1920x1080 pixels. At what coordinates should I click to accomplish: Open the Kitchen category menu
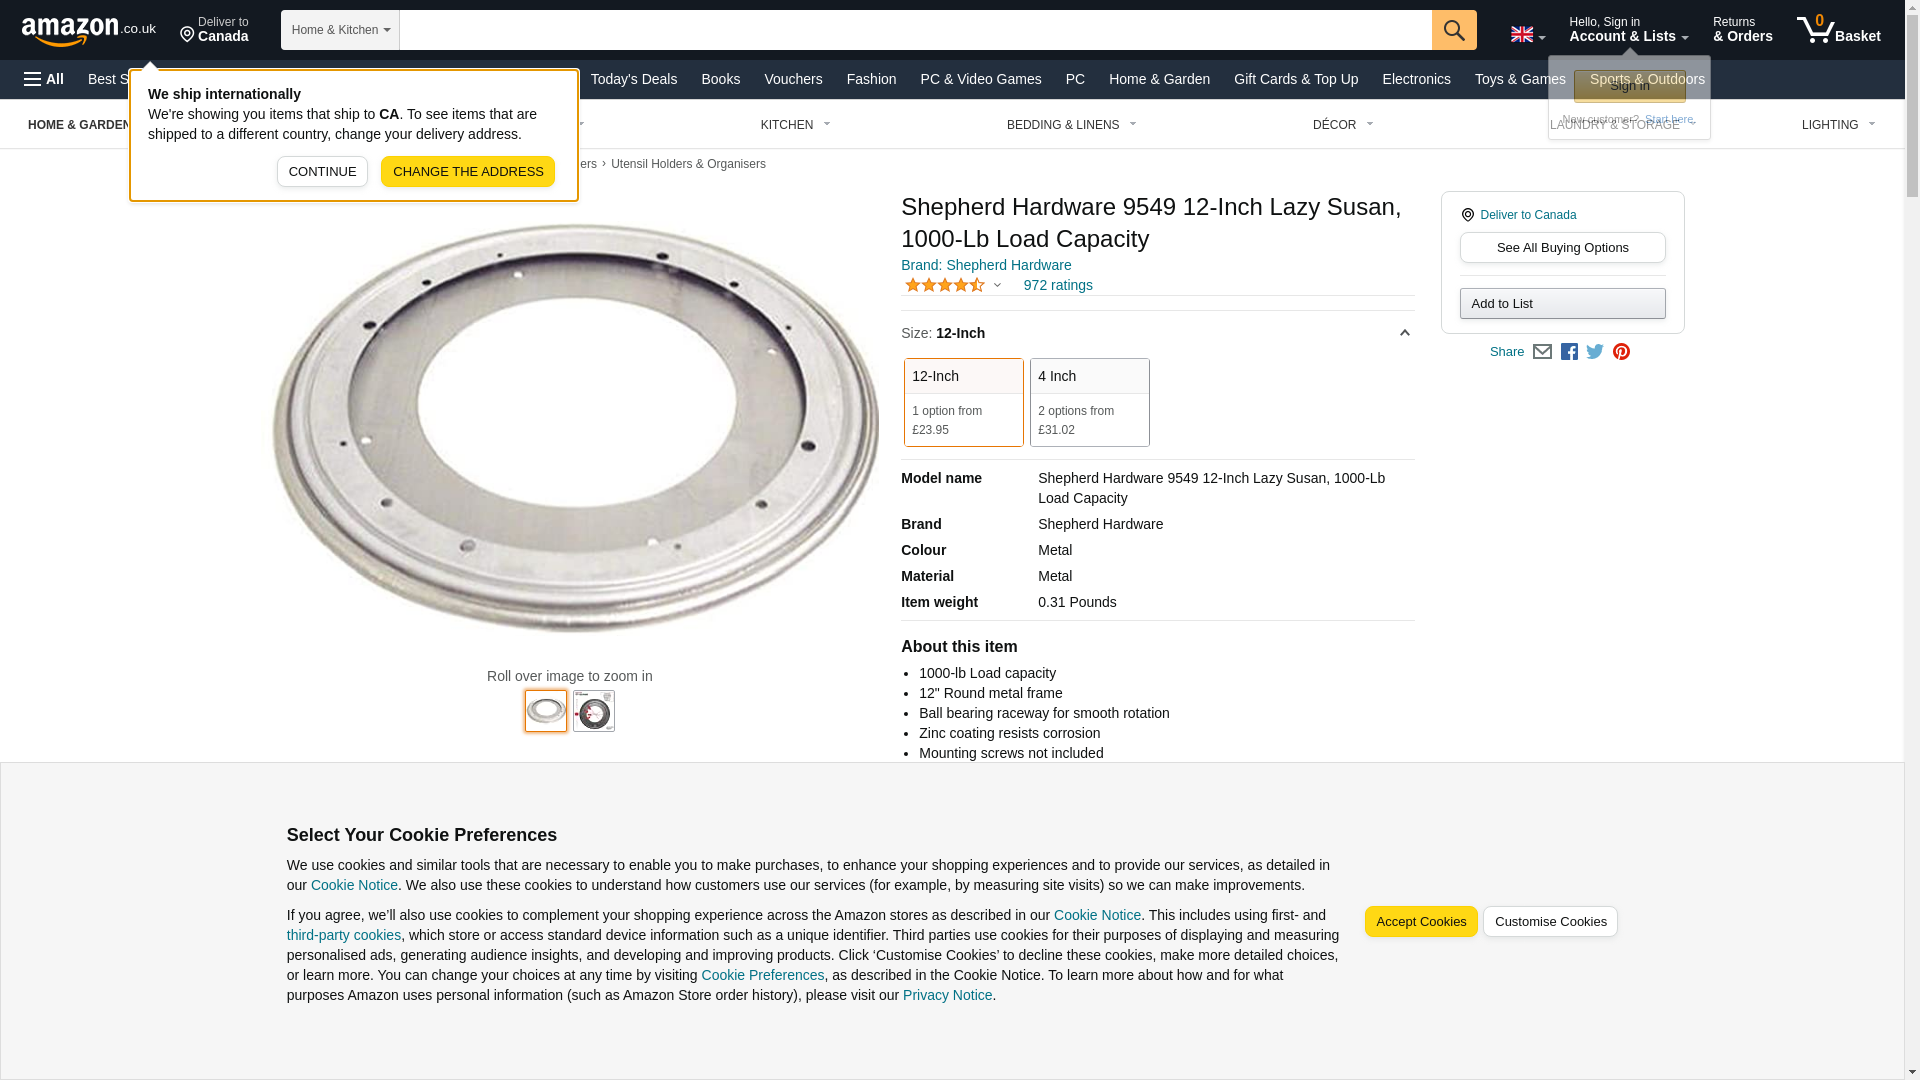[796, 125]
